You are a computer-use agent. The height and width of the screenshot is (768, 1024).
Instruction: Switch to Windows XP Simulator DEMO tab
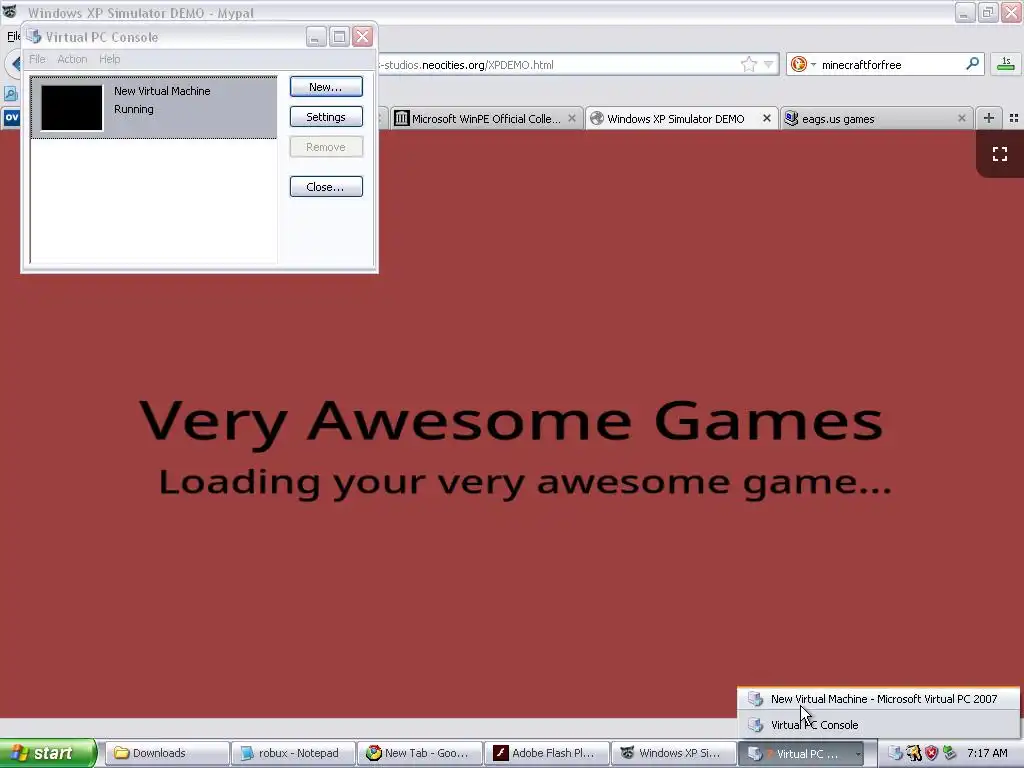click(681, 119)
